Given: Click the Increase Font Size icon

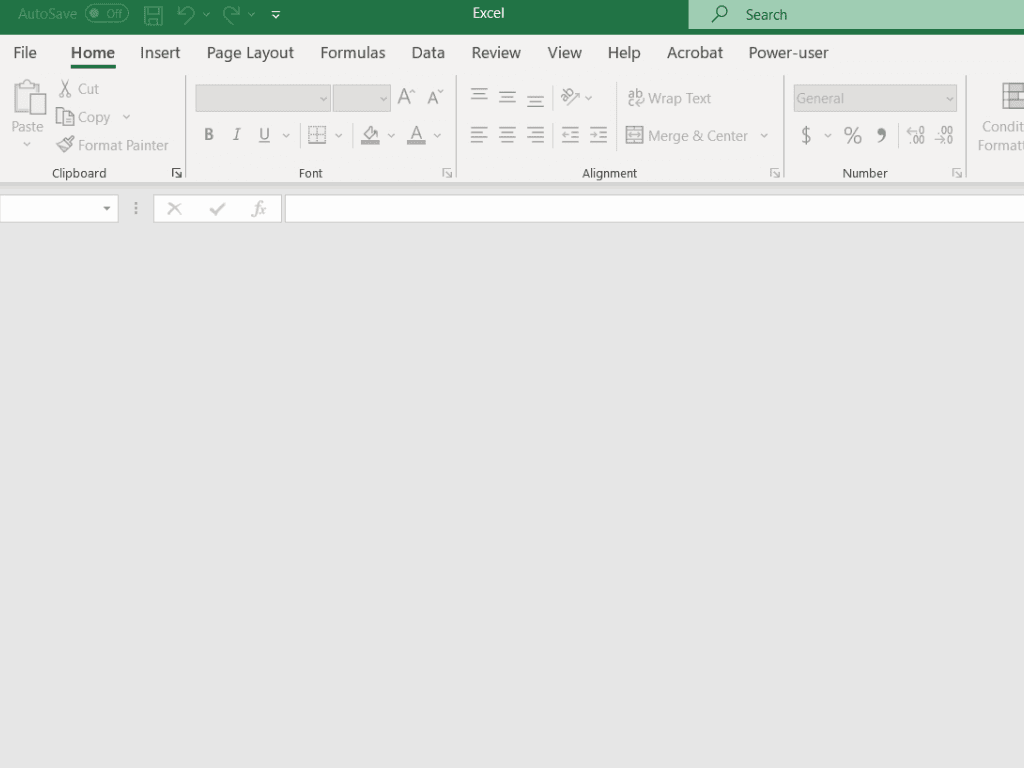Looking at the screenshot, I should (x=405, y=97).
